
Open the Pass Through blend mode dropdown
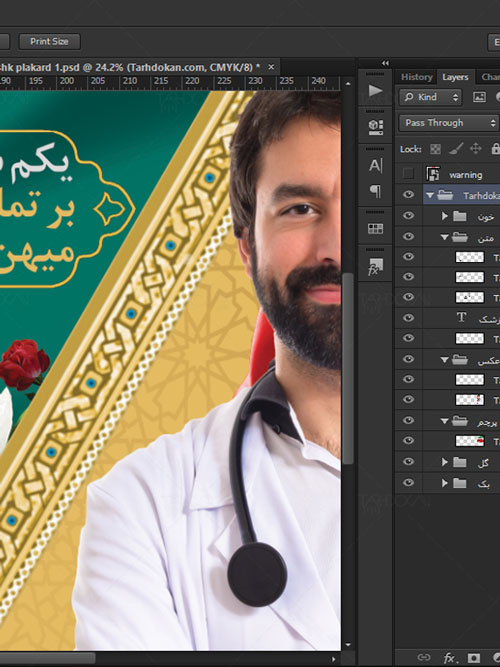click(449, 123)
